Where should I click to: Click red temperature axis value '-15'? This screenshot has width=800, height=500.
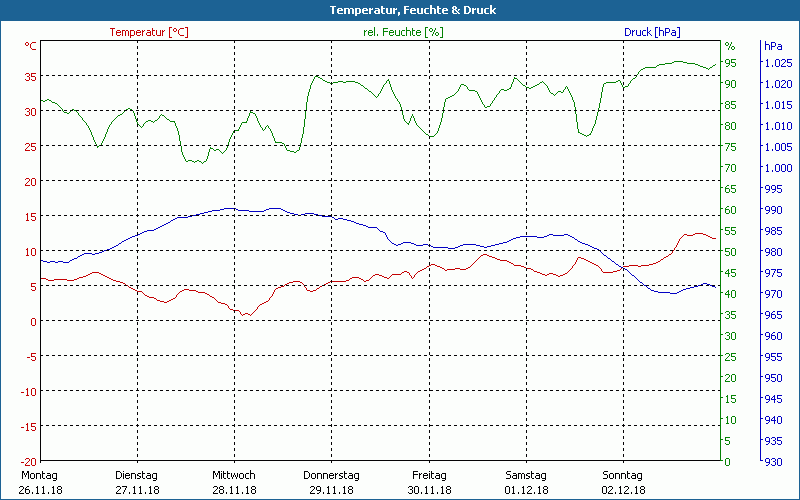point(29,427)
